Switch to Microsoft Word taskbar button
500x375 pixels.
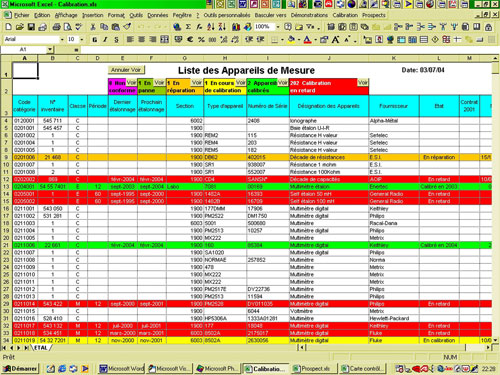click(x=122, y=368)
